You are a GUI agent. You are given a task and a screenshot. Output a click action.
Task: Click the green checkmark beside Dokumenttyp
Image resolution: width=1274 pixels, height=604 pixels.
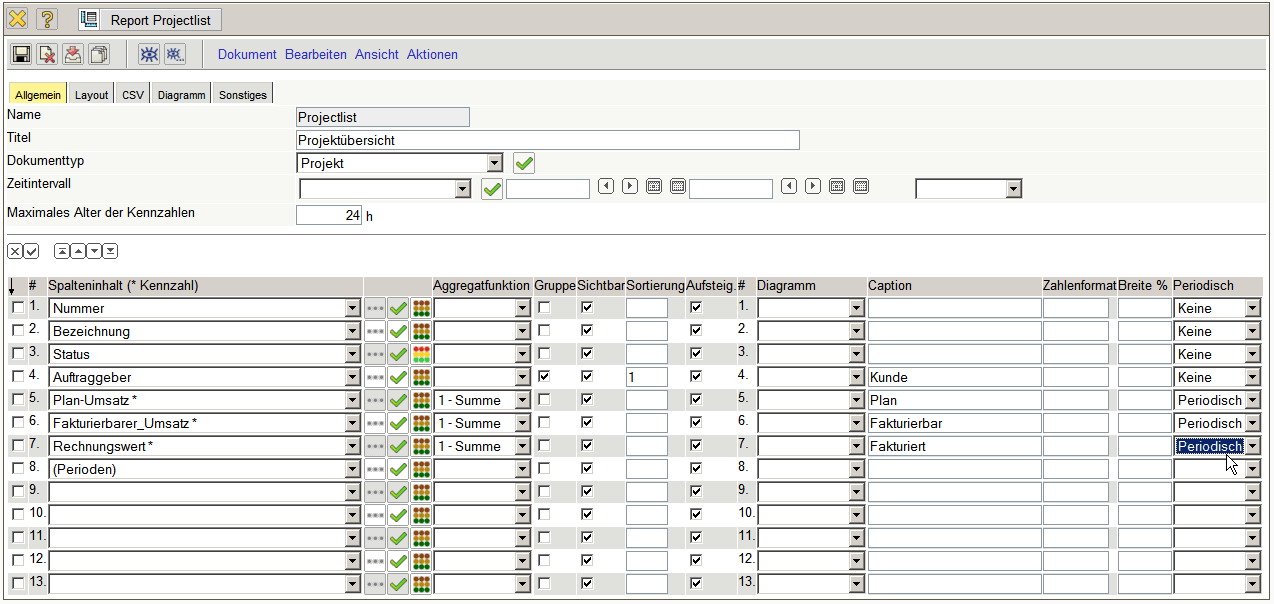(524, 162)
